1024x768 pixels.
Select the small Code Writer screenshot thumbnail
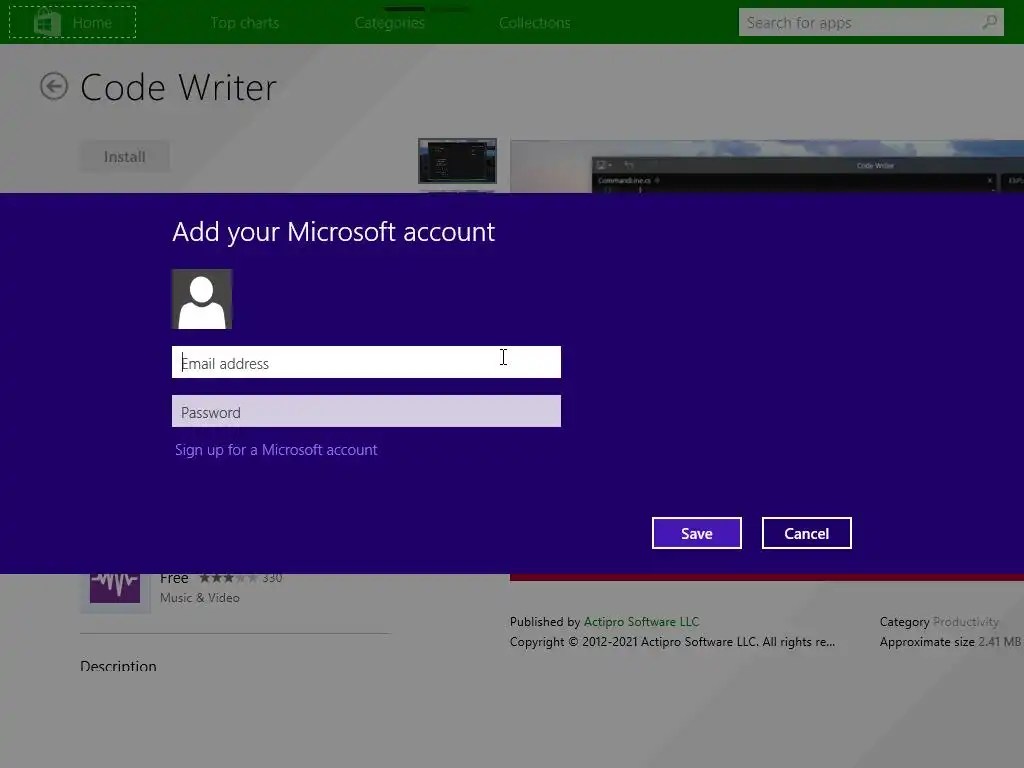pyautogui.click(x=457, y=161)
